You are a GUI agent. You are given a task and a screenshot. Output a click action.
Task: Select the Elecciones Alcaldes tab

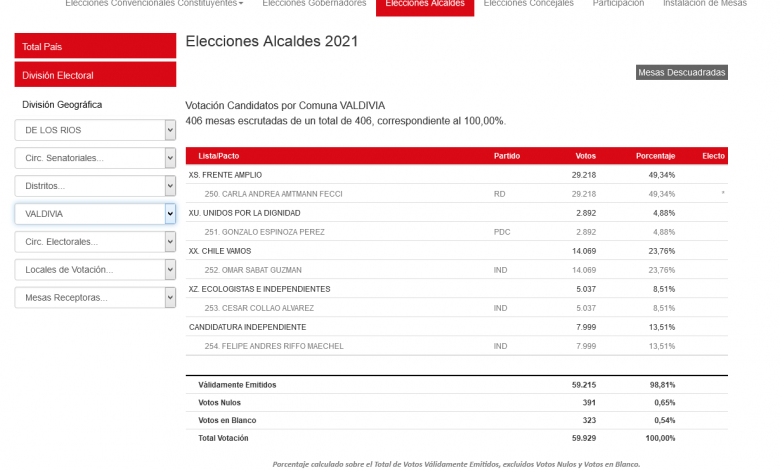click(x=425, y=4)
